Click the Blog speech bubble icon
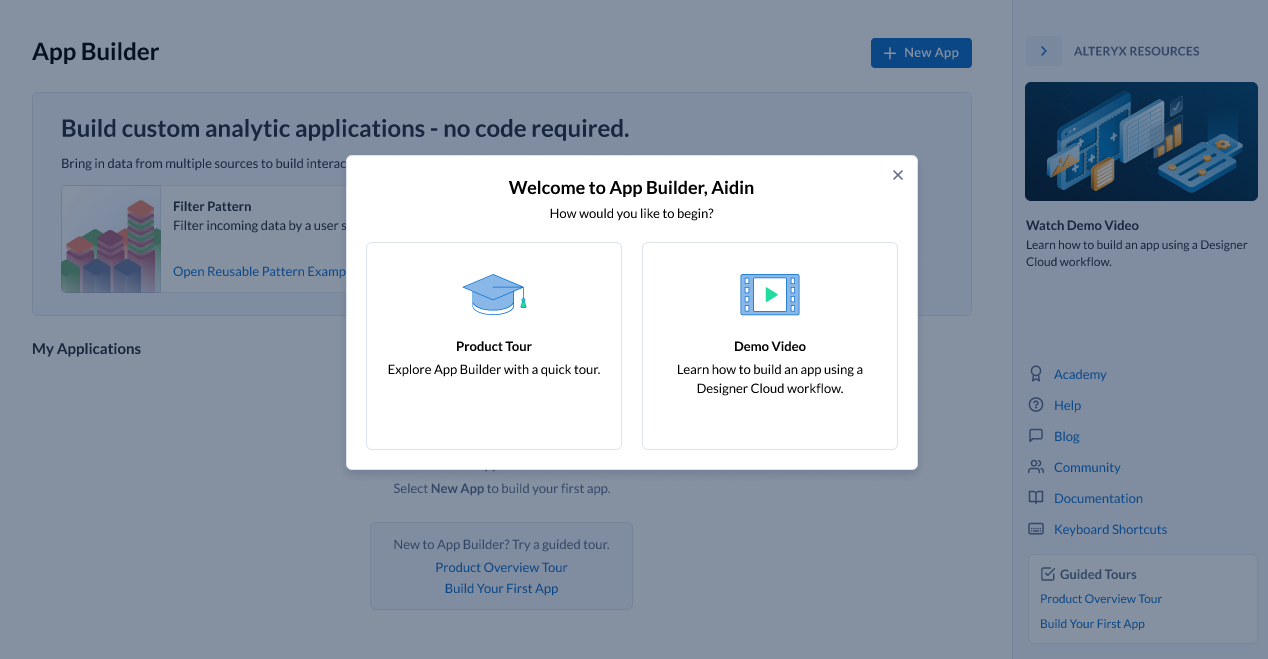1268x659 pixels. [x=1036, y=436]
